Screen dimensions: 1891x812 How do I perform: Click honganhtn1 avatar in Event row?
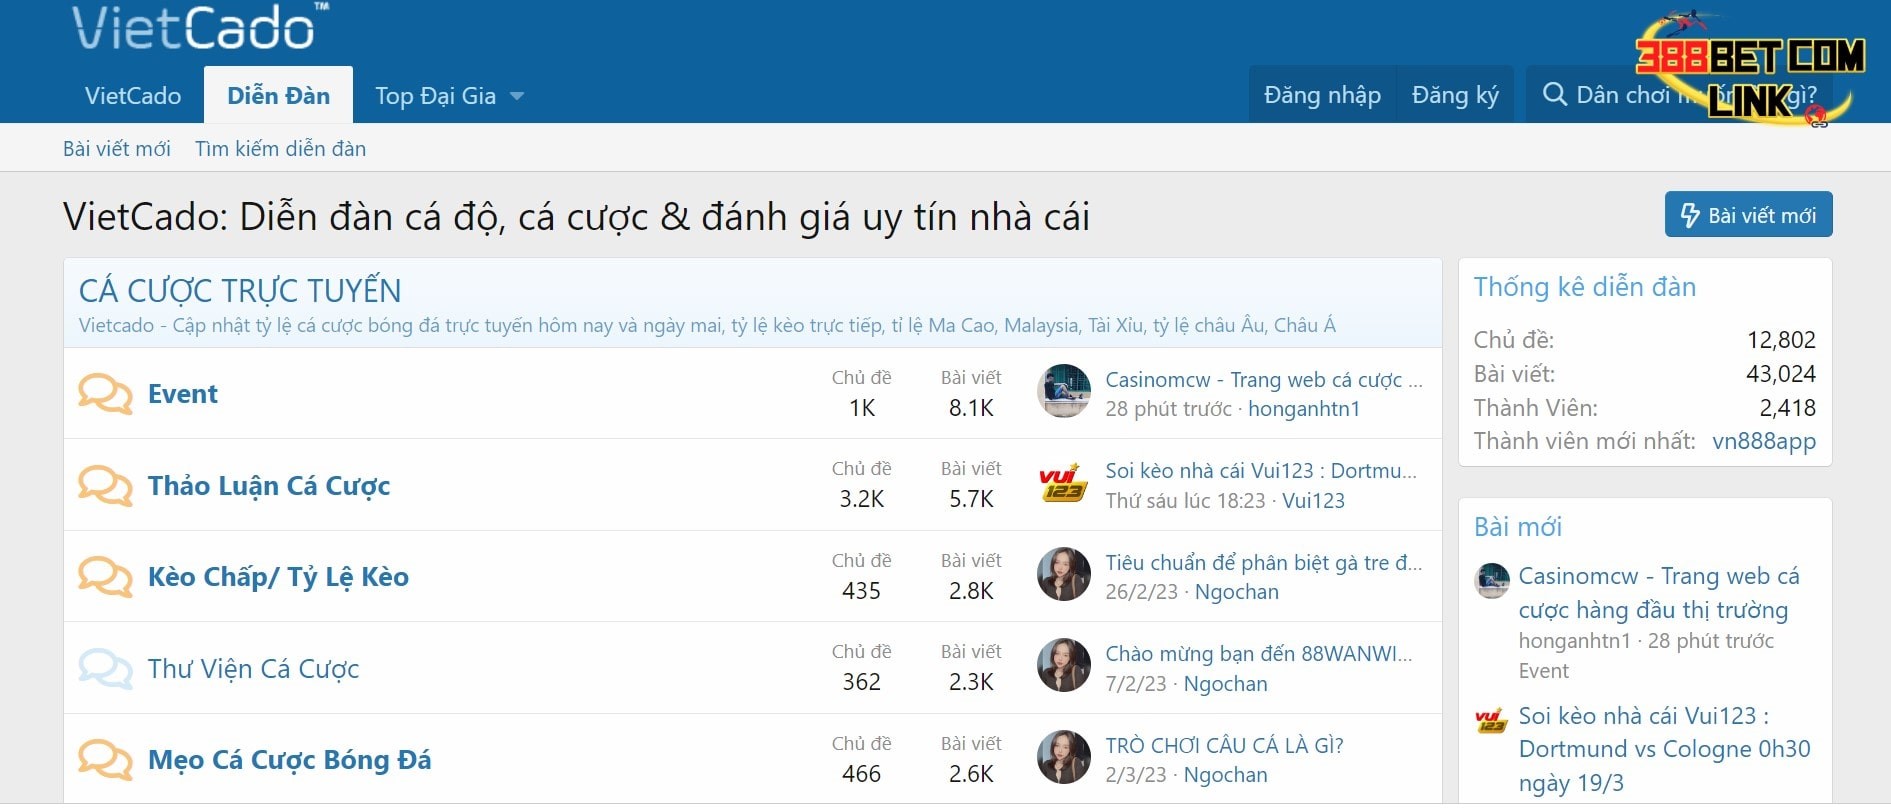1064,391
